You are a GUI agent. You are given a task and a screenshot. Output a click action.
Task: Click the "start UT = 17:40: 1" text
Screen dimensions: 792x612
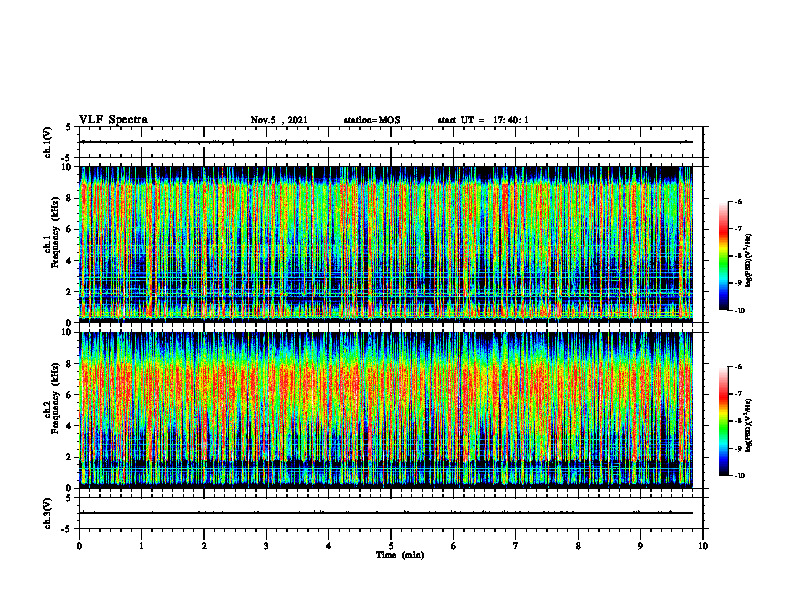483,120
